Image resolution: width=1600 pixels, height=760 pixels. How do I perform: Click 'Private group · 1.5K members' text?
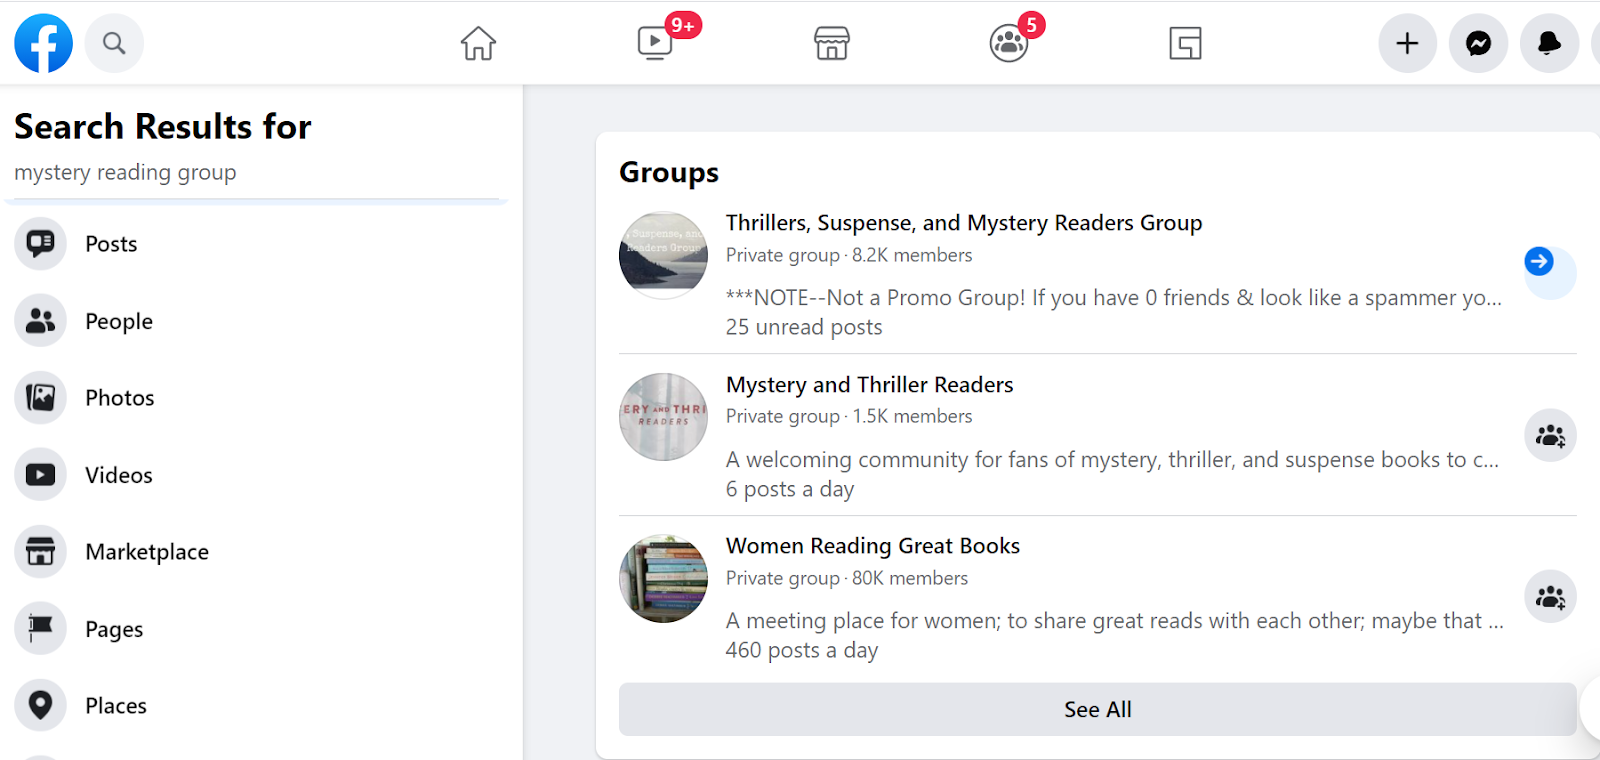[849, 416]
